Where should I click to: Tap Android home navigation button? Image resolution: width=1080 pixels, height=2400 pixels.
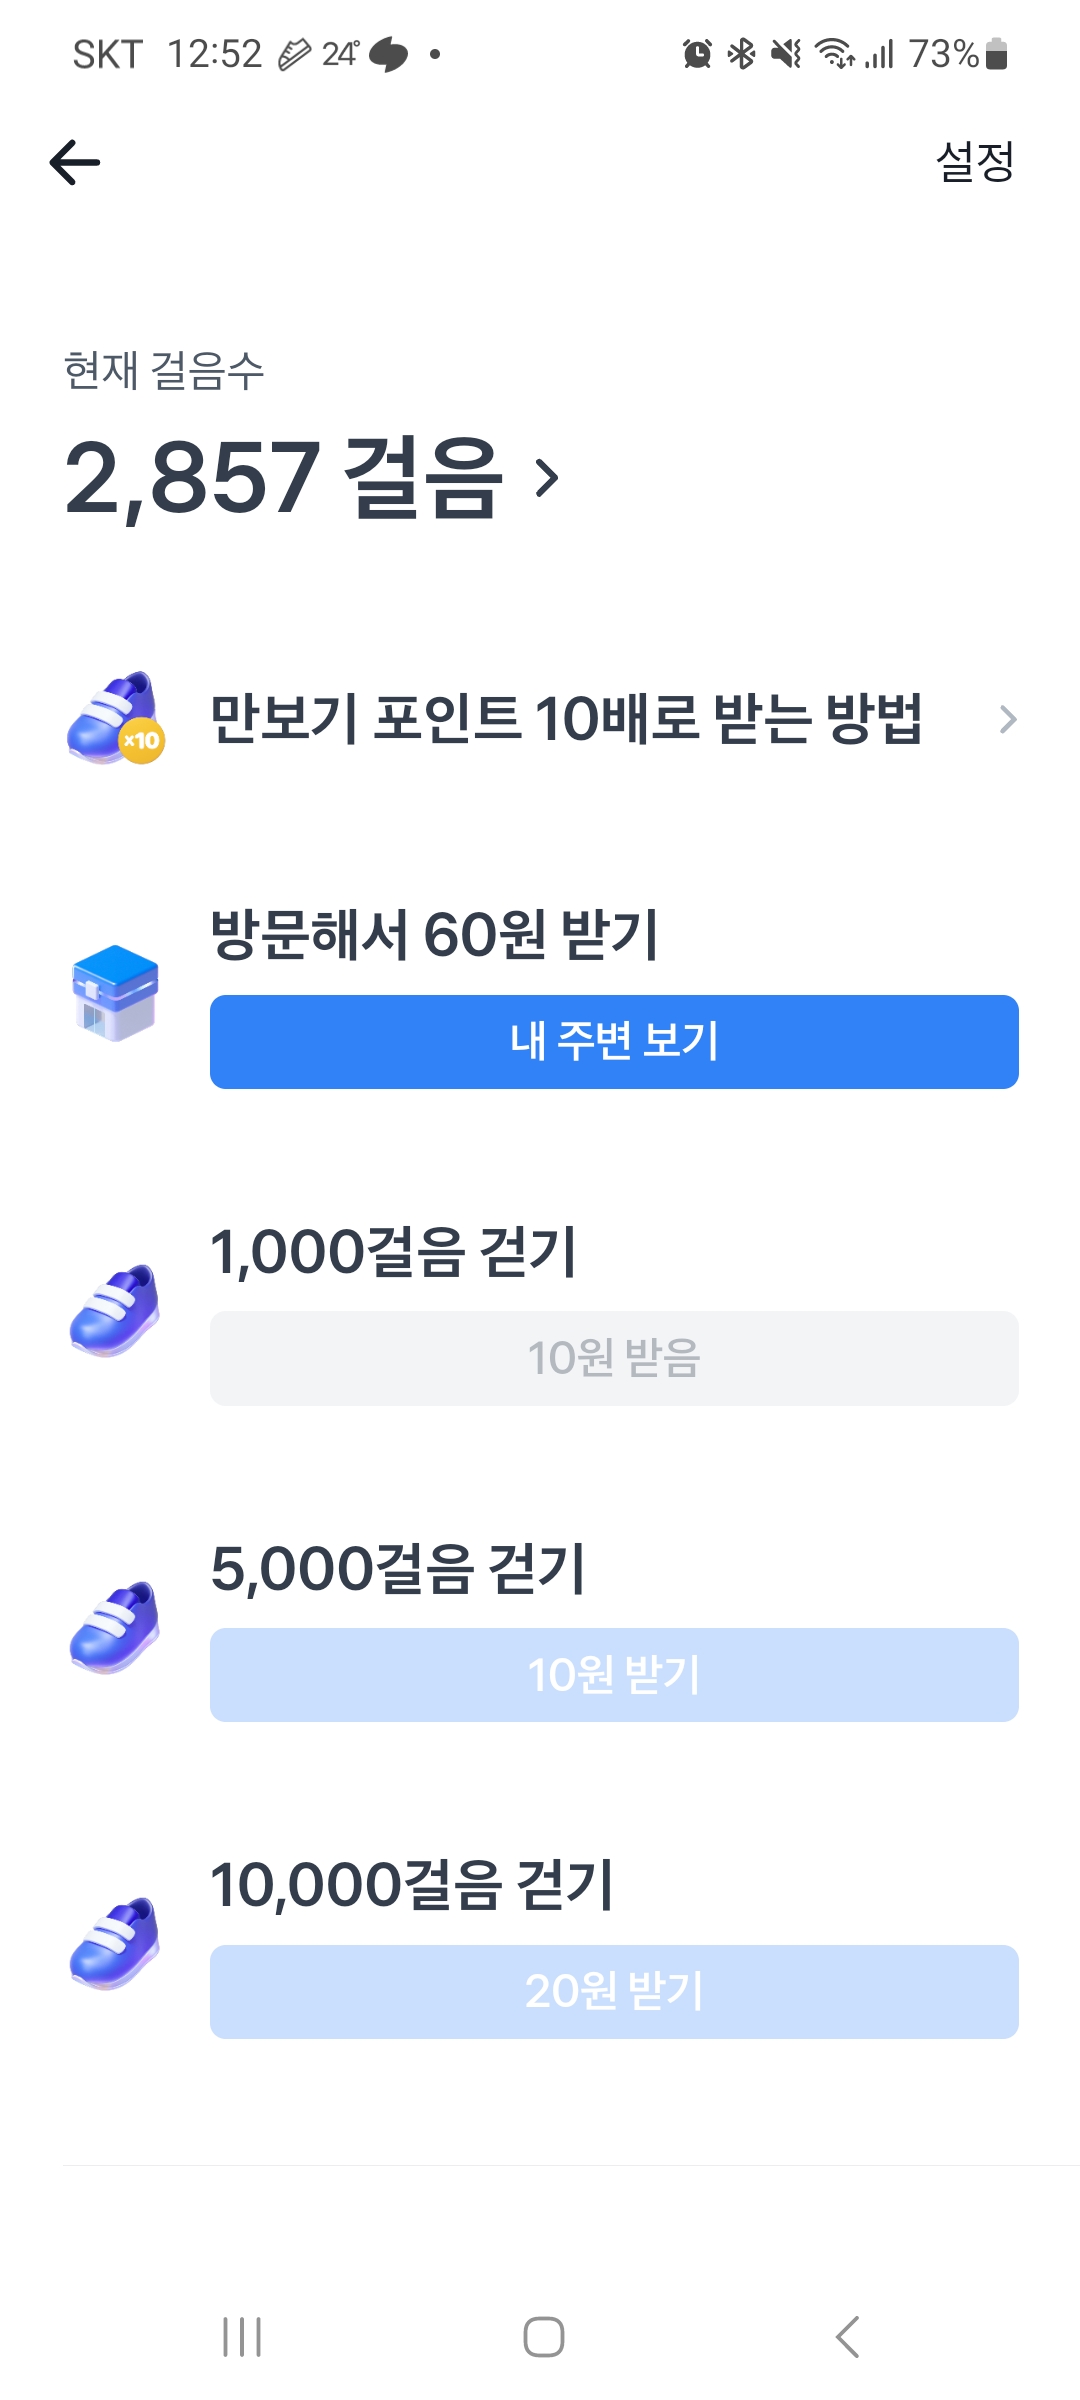[x=543, y=2337]
